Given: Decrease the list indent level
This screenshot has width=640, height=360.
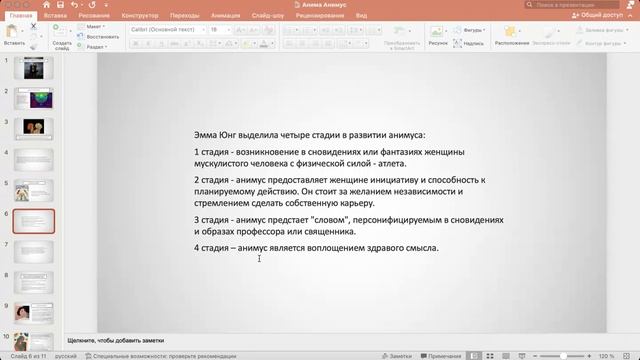Looking at the screenshot, I should point(325,30).
